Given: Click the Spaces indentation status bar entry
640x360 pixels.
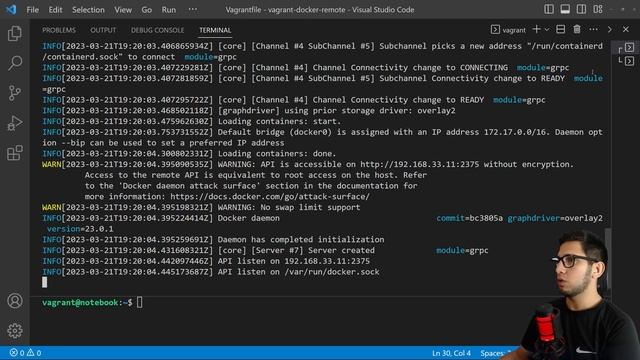Looking at the screenshot, I should (x=495, y=353).
